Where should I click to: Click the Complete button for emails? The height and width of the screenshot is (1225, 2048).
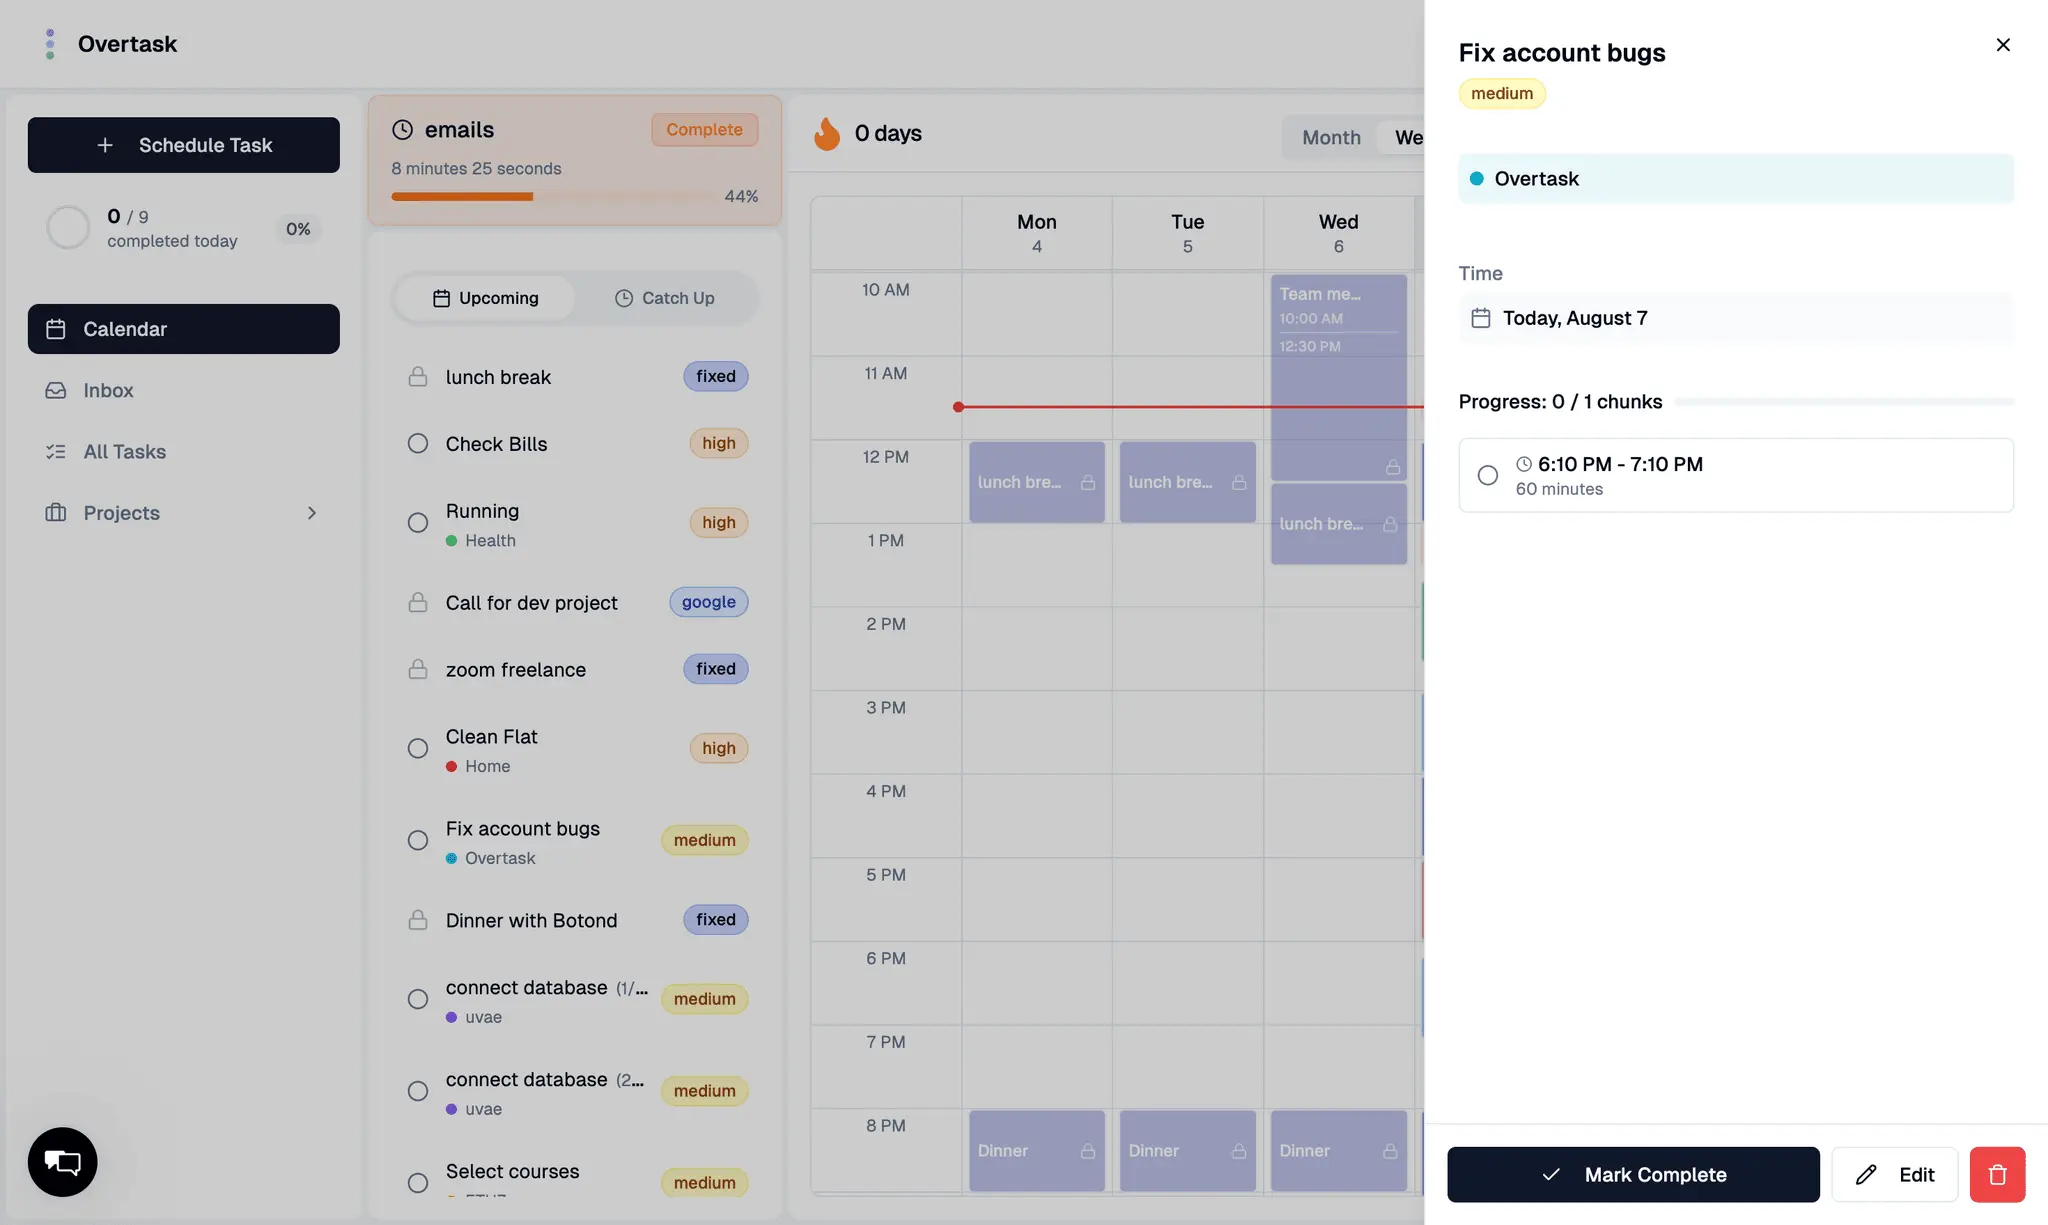(705, 130)
